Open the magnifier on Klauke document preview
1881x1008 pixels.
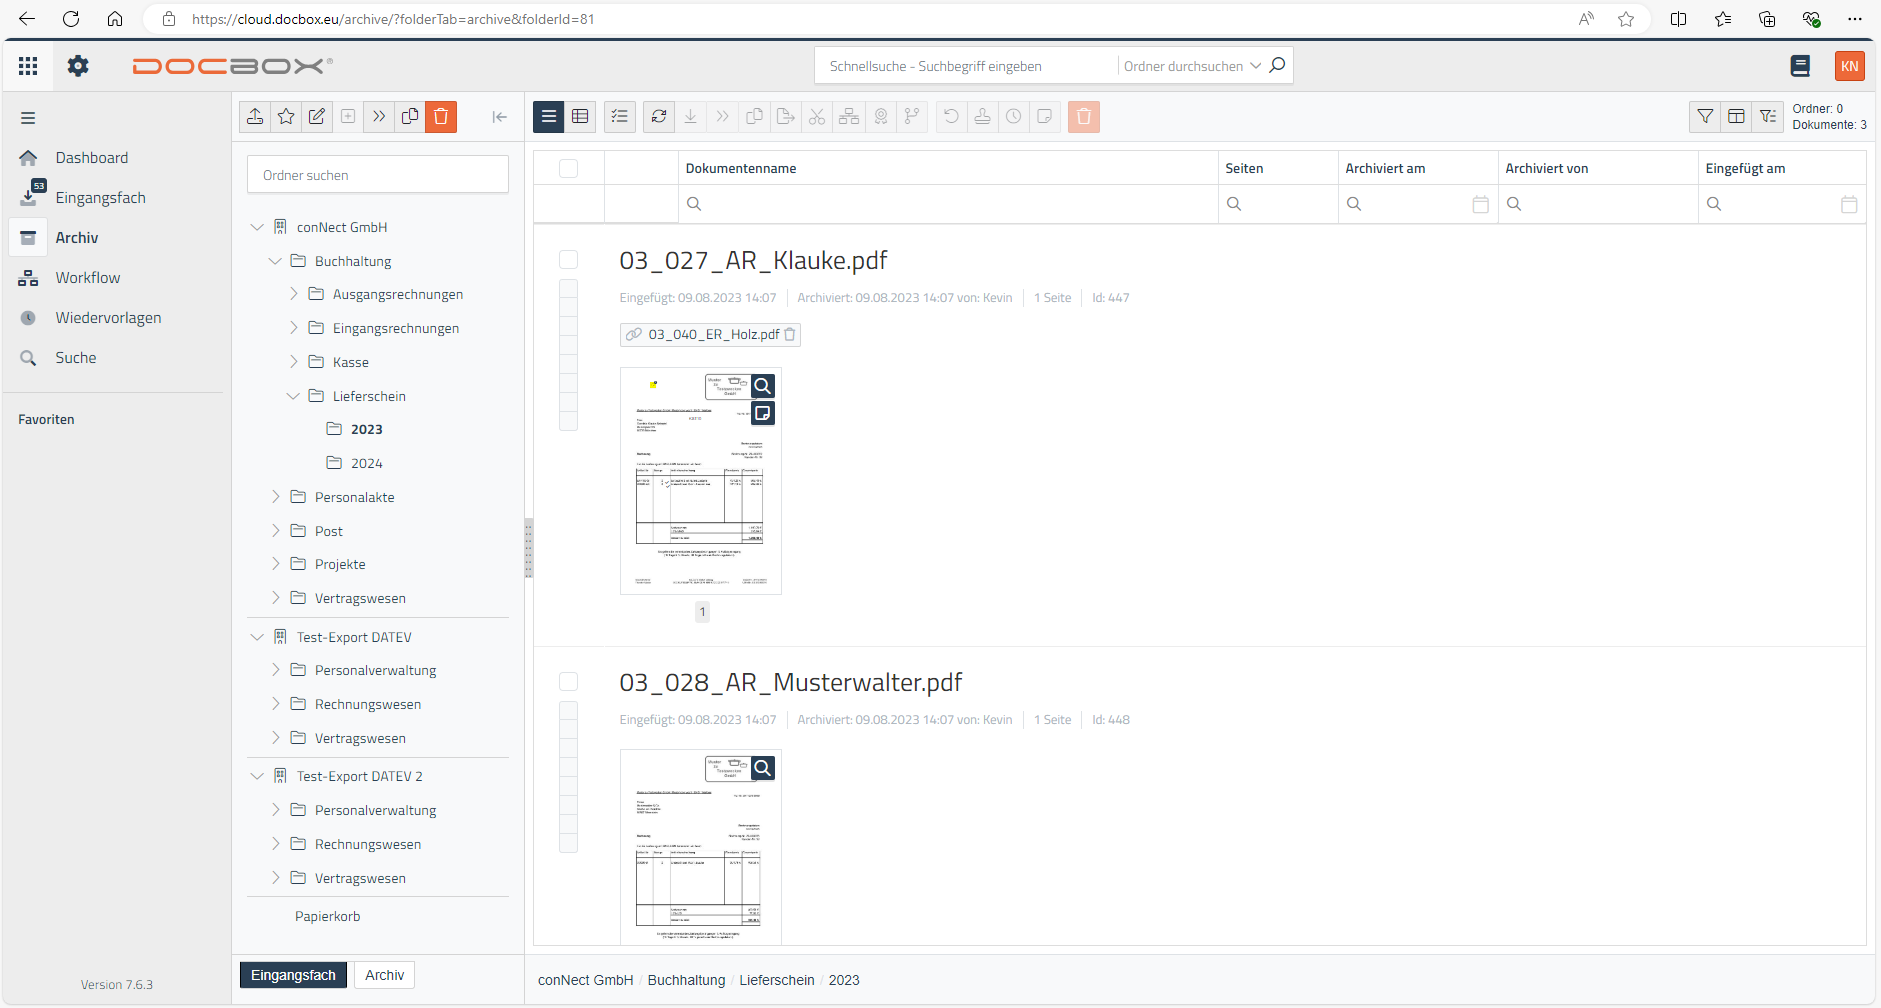tap(763, 386)
